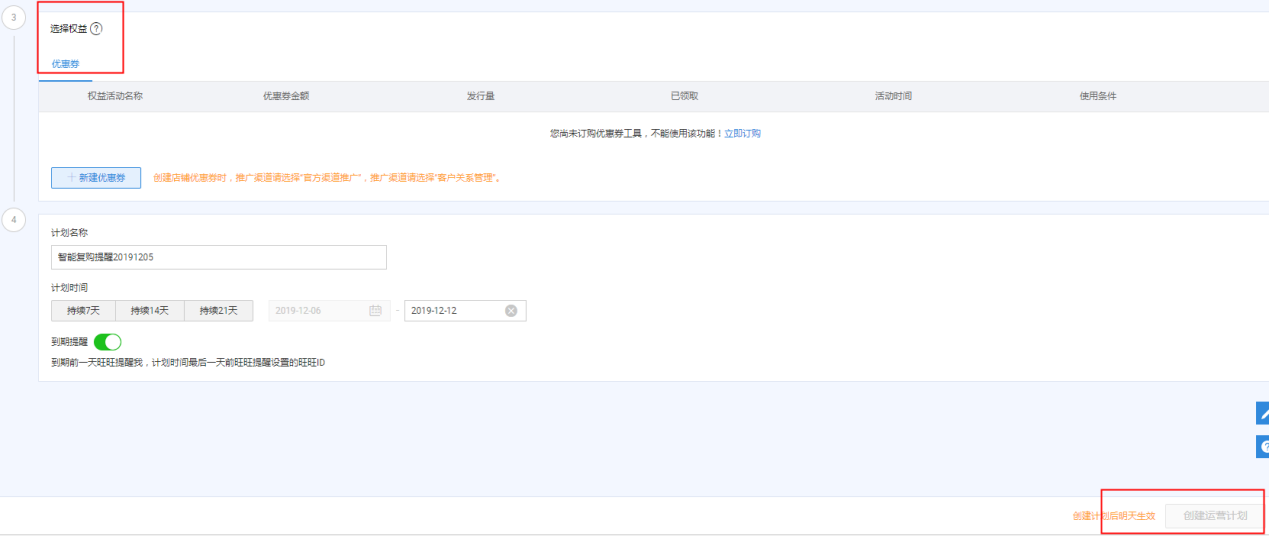This screenshot has height=536, width=1269.
Task: Click the 创建运营计划 button
Action: pyautogui.click(x=1214, y=516)
